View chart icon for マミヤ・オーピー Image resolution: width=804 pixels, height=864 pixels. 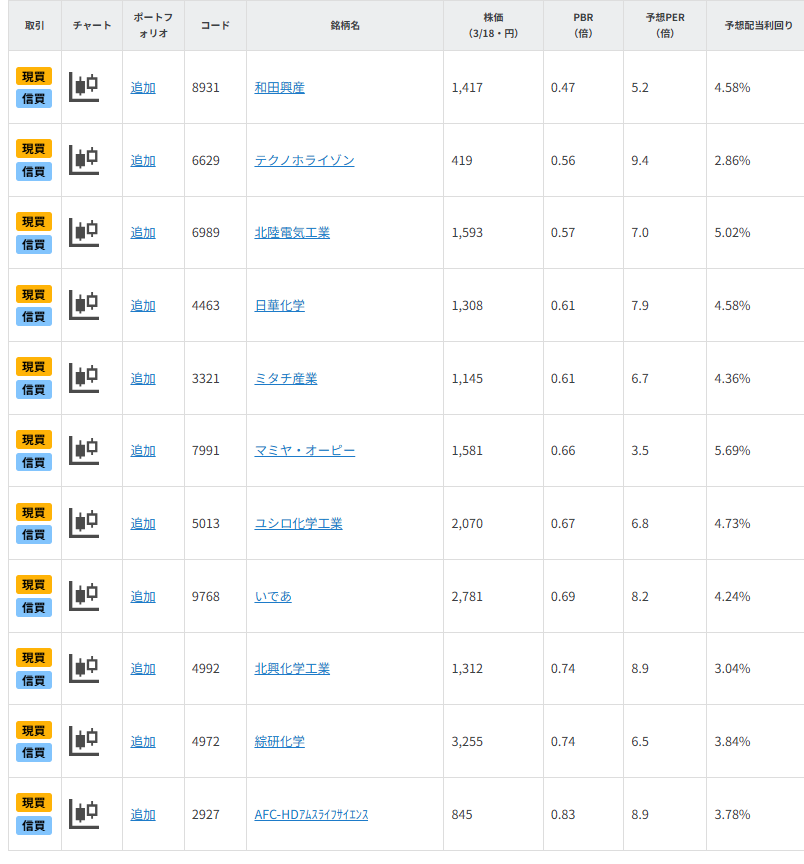click(x=84, y=450)
